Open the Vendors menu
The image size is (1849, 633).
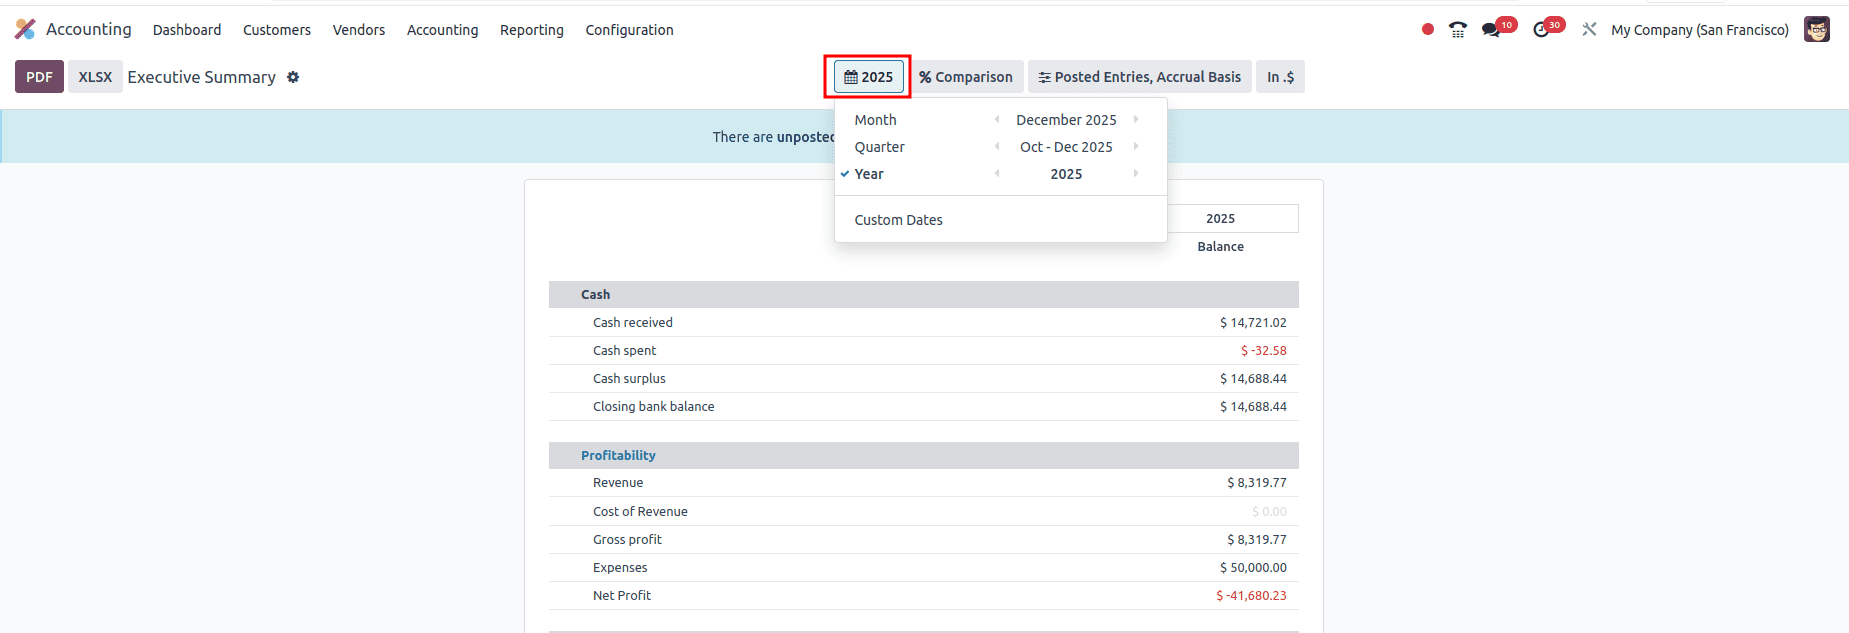point(359,30)
